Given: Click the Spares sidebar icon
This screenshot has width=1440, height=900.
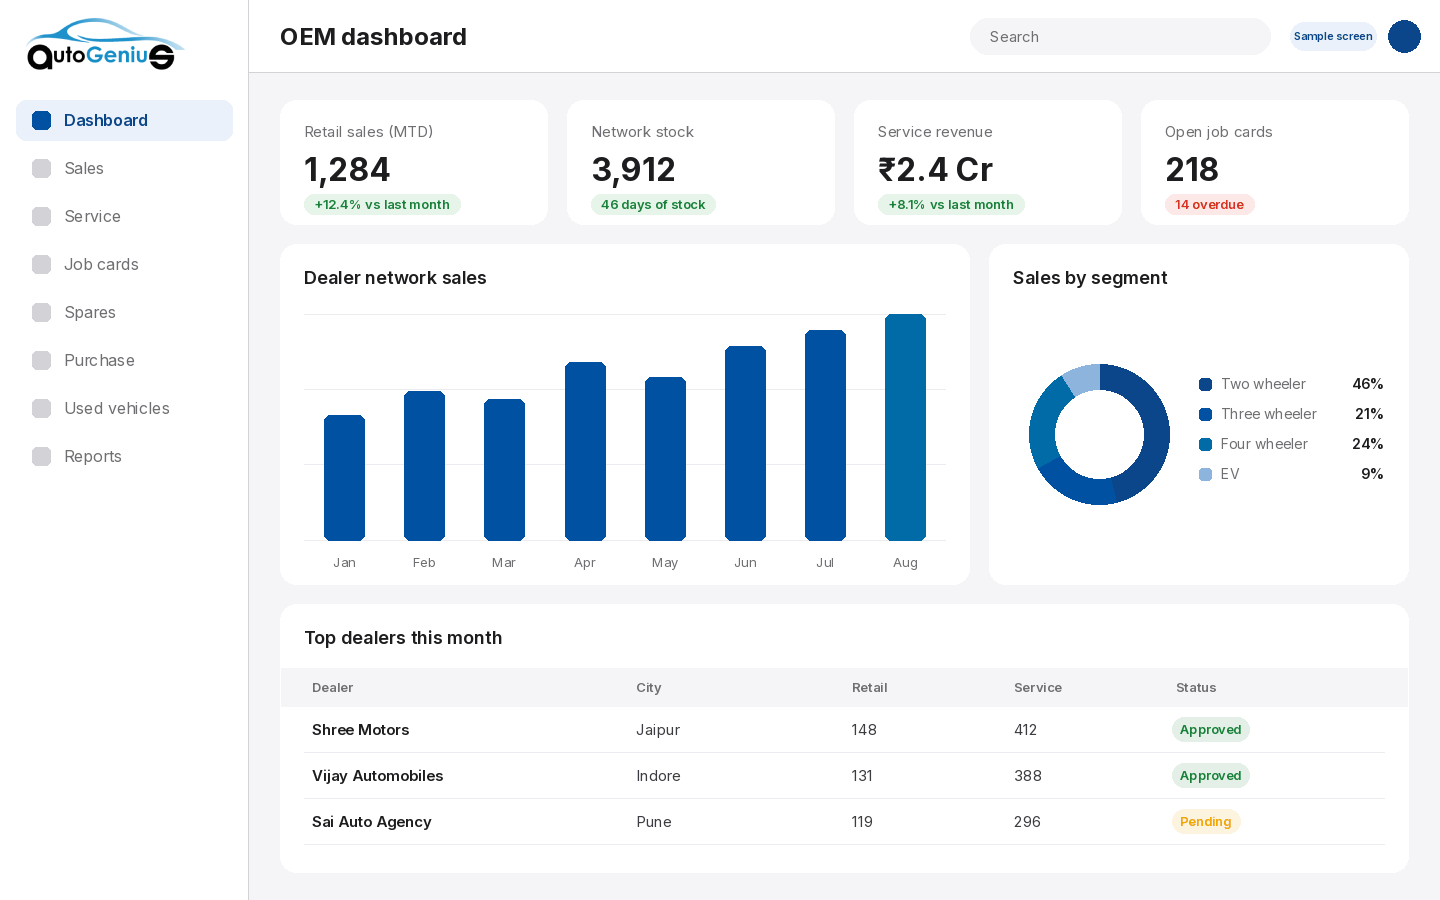Looking at the screenshot, I should point(42,313).
